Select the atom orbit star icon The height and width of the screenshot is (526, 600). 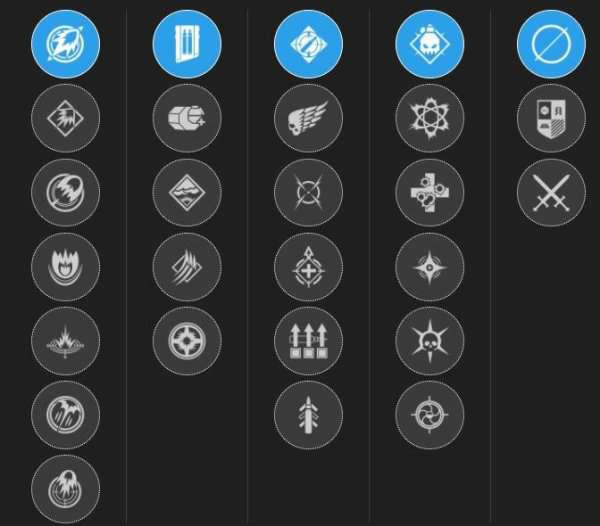(430, 118)
